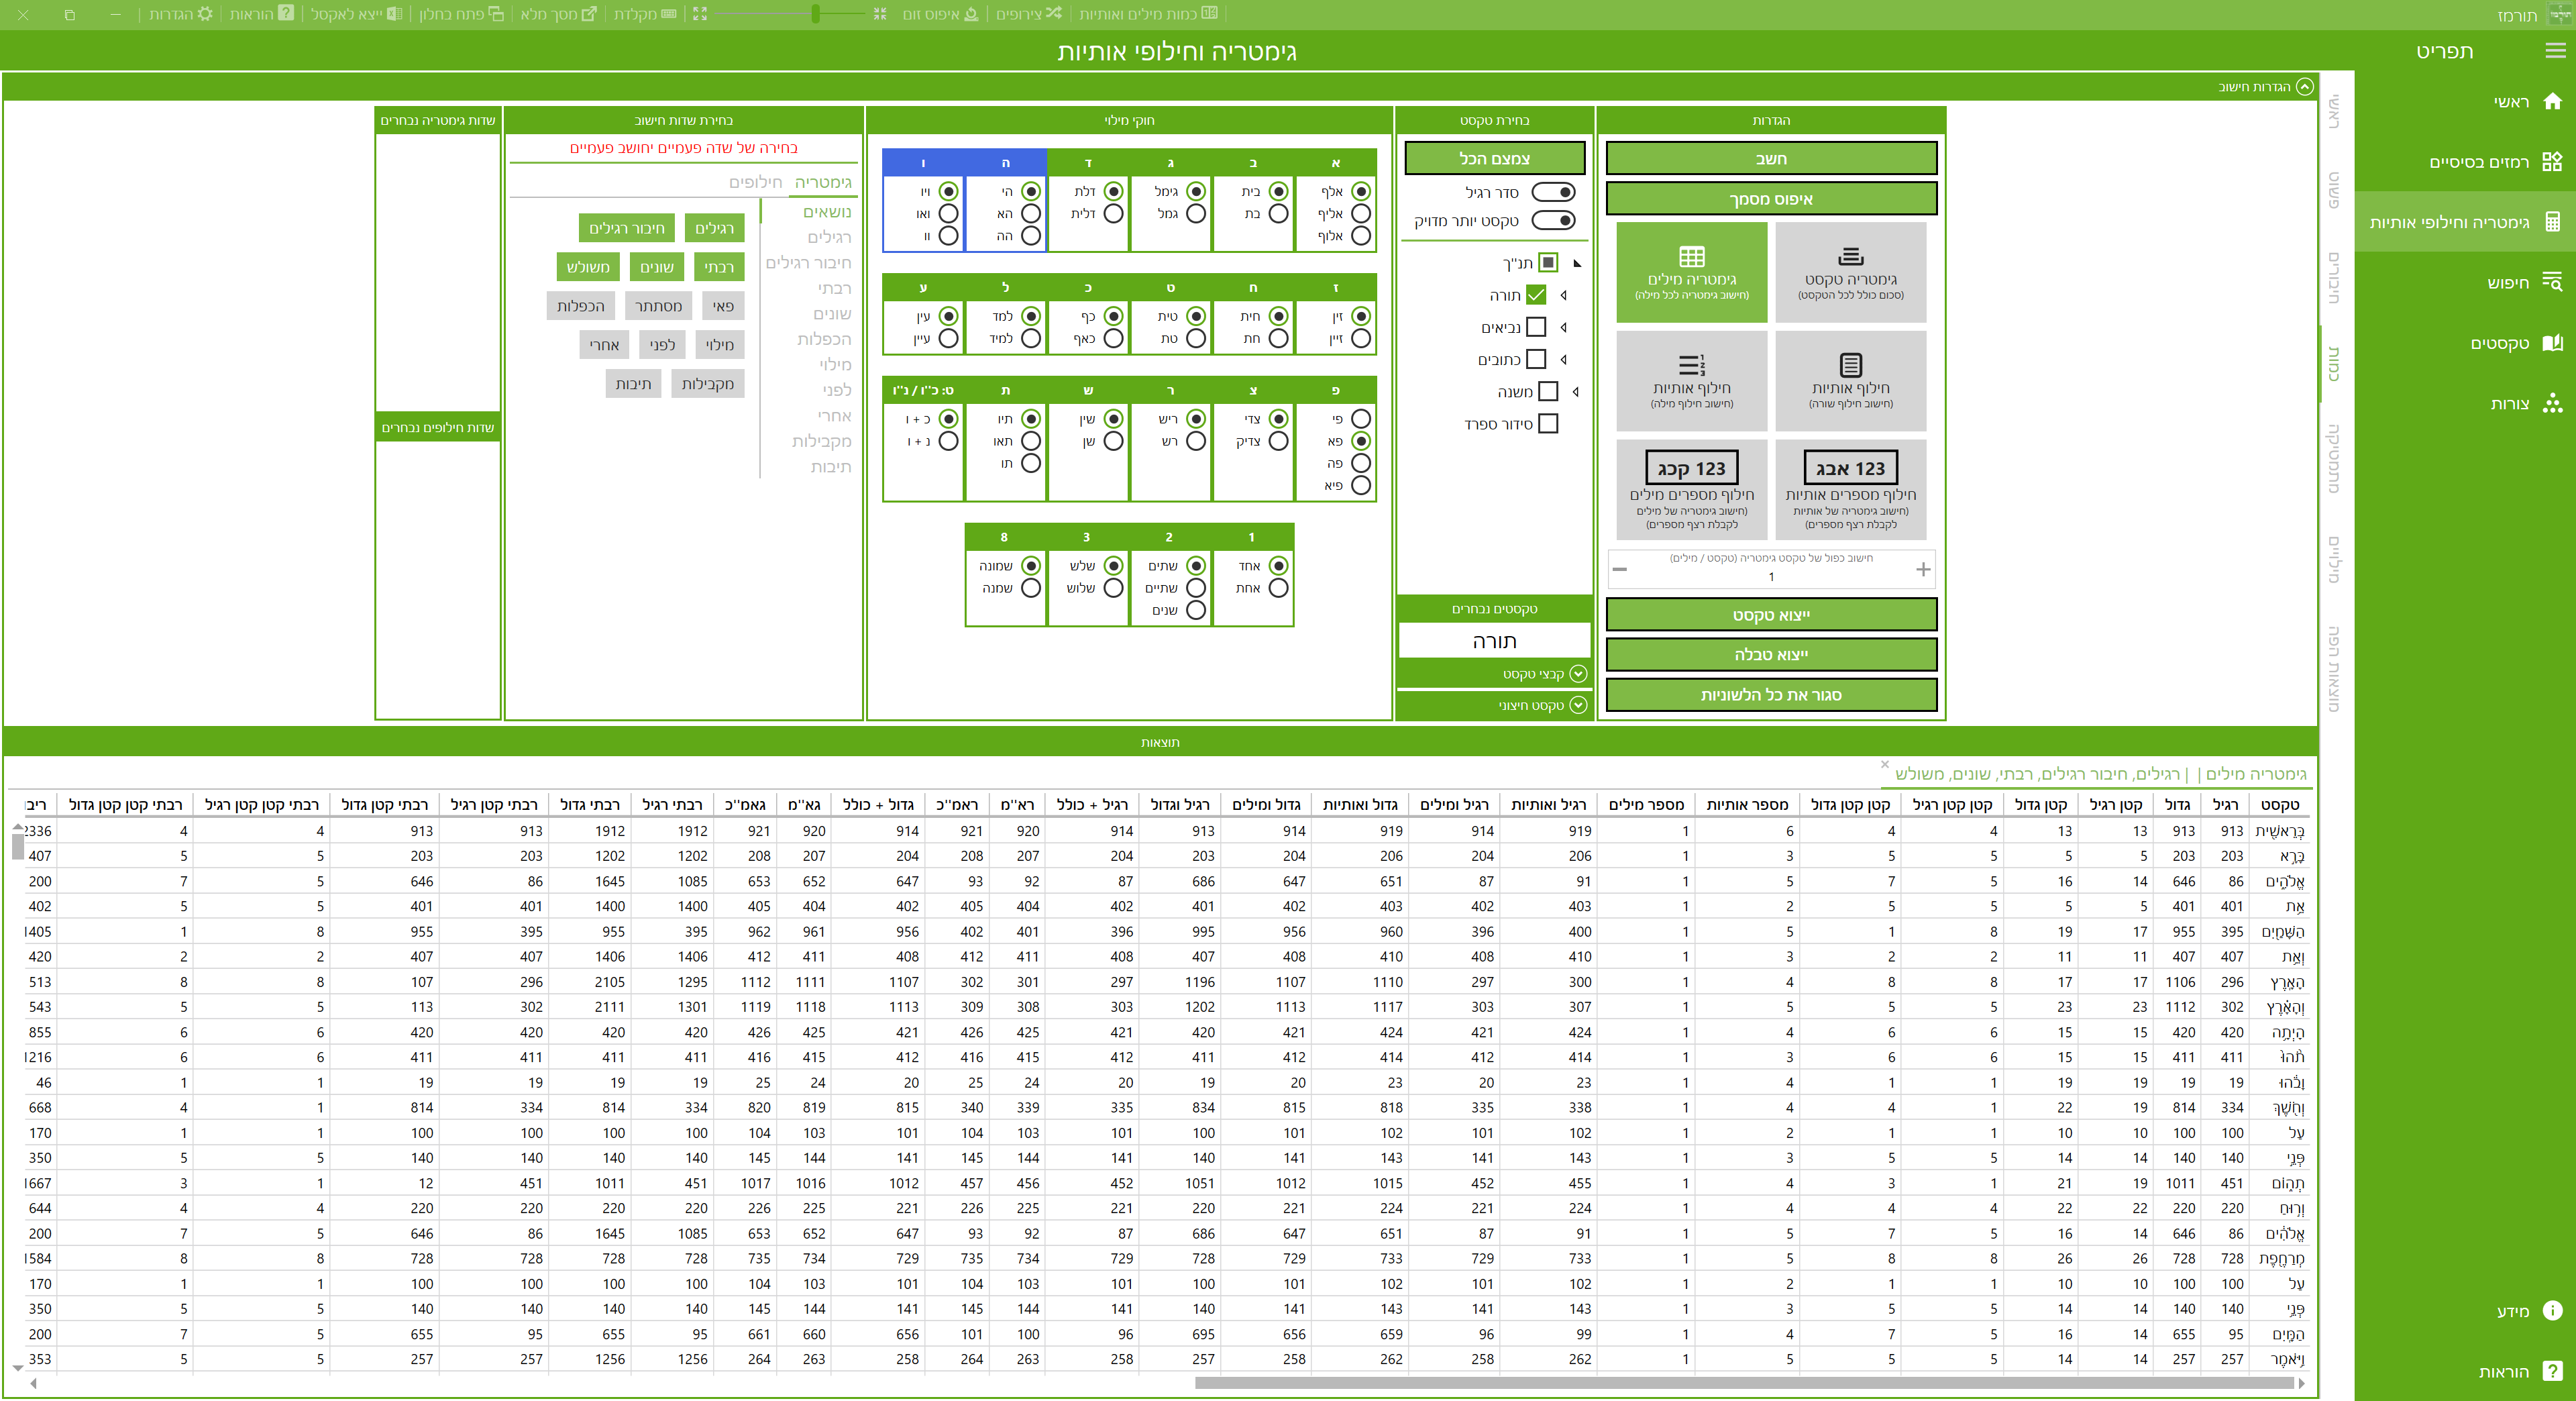Check the נביאים checkbox
This screenshot has width=2576, height=1401.
[x=1537, y=327]
